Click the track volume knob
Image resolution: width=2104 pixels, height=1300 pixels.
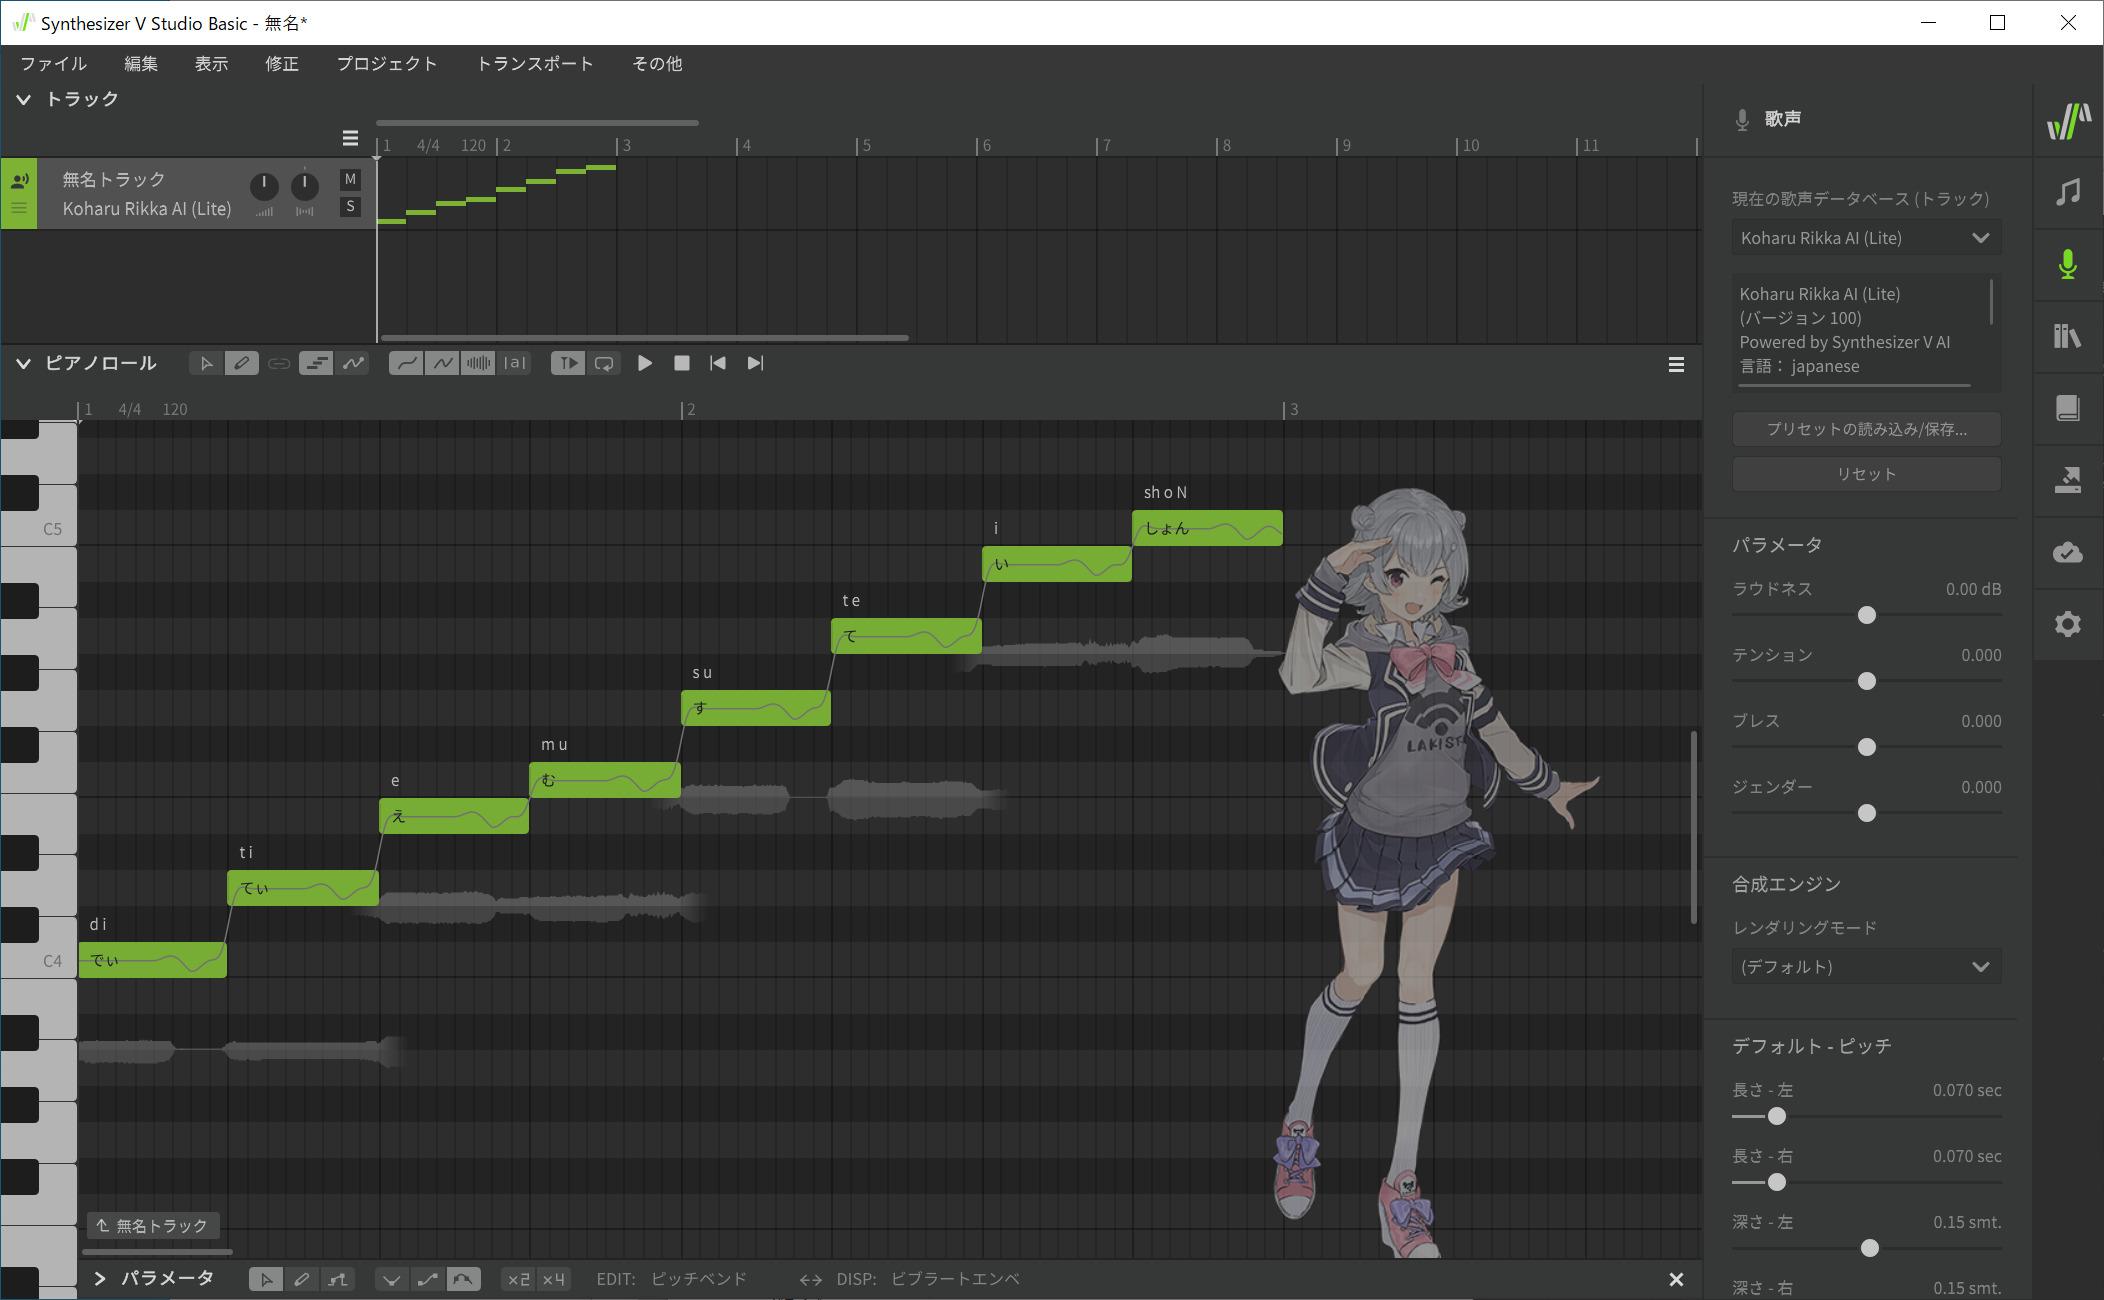(x=264, y=186)
